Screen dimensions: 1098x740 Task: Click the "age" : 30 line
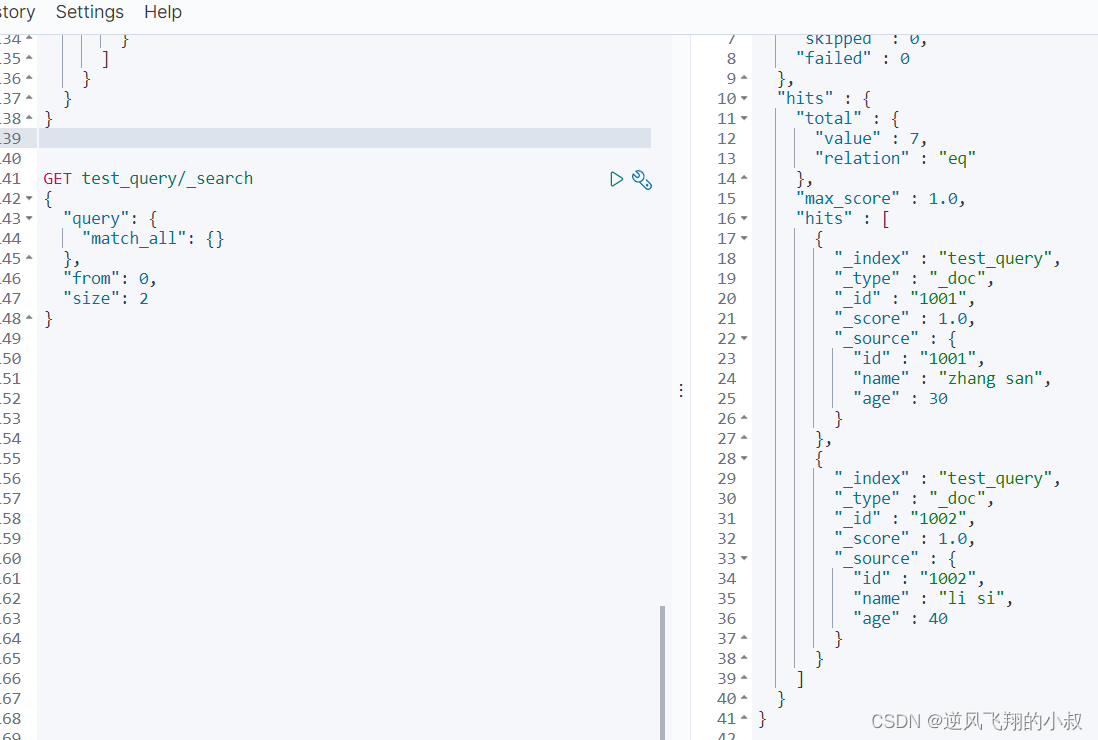pos(900,399)
